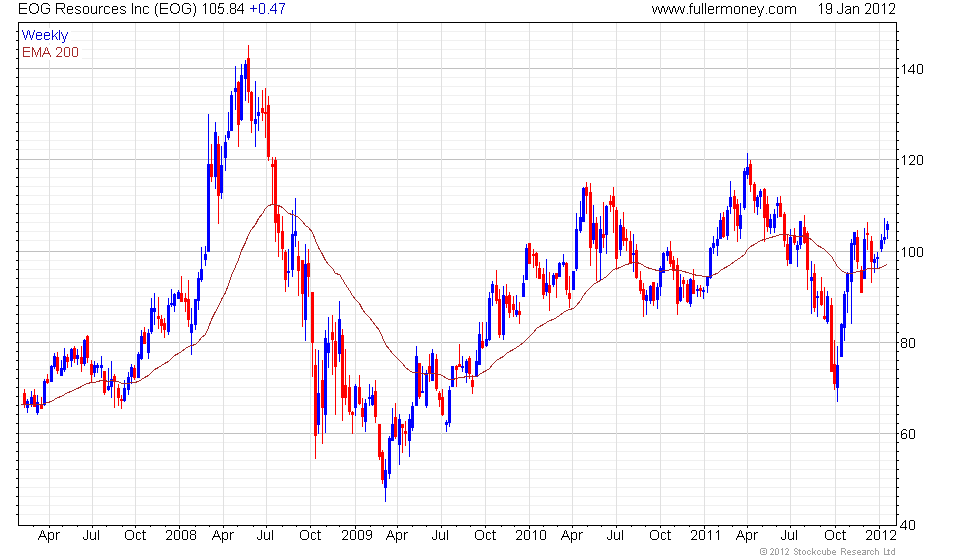The width and height of the screenshot is (980, 560).
Task: Click the 2012 label on the time axis
Action: 881,536
